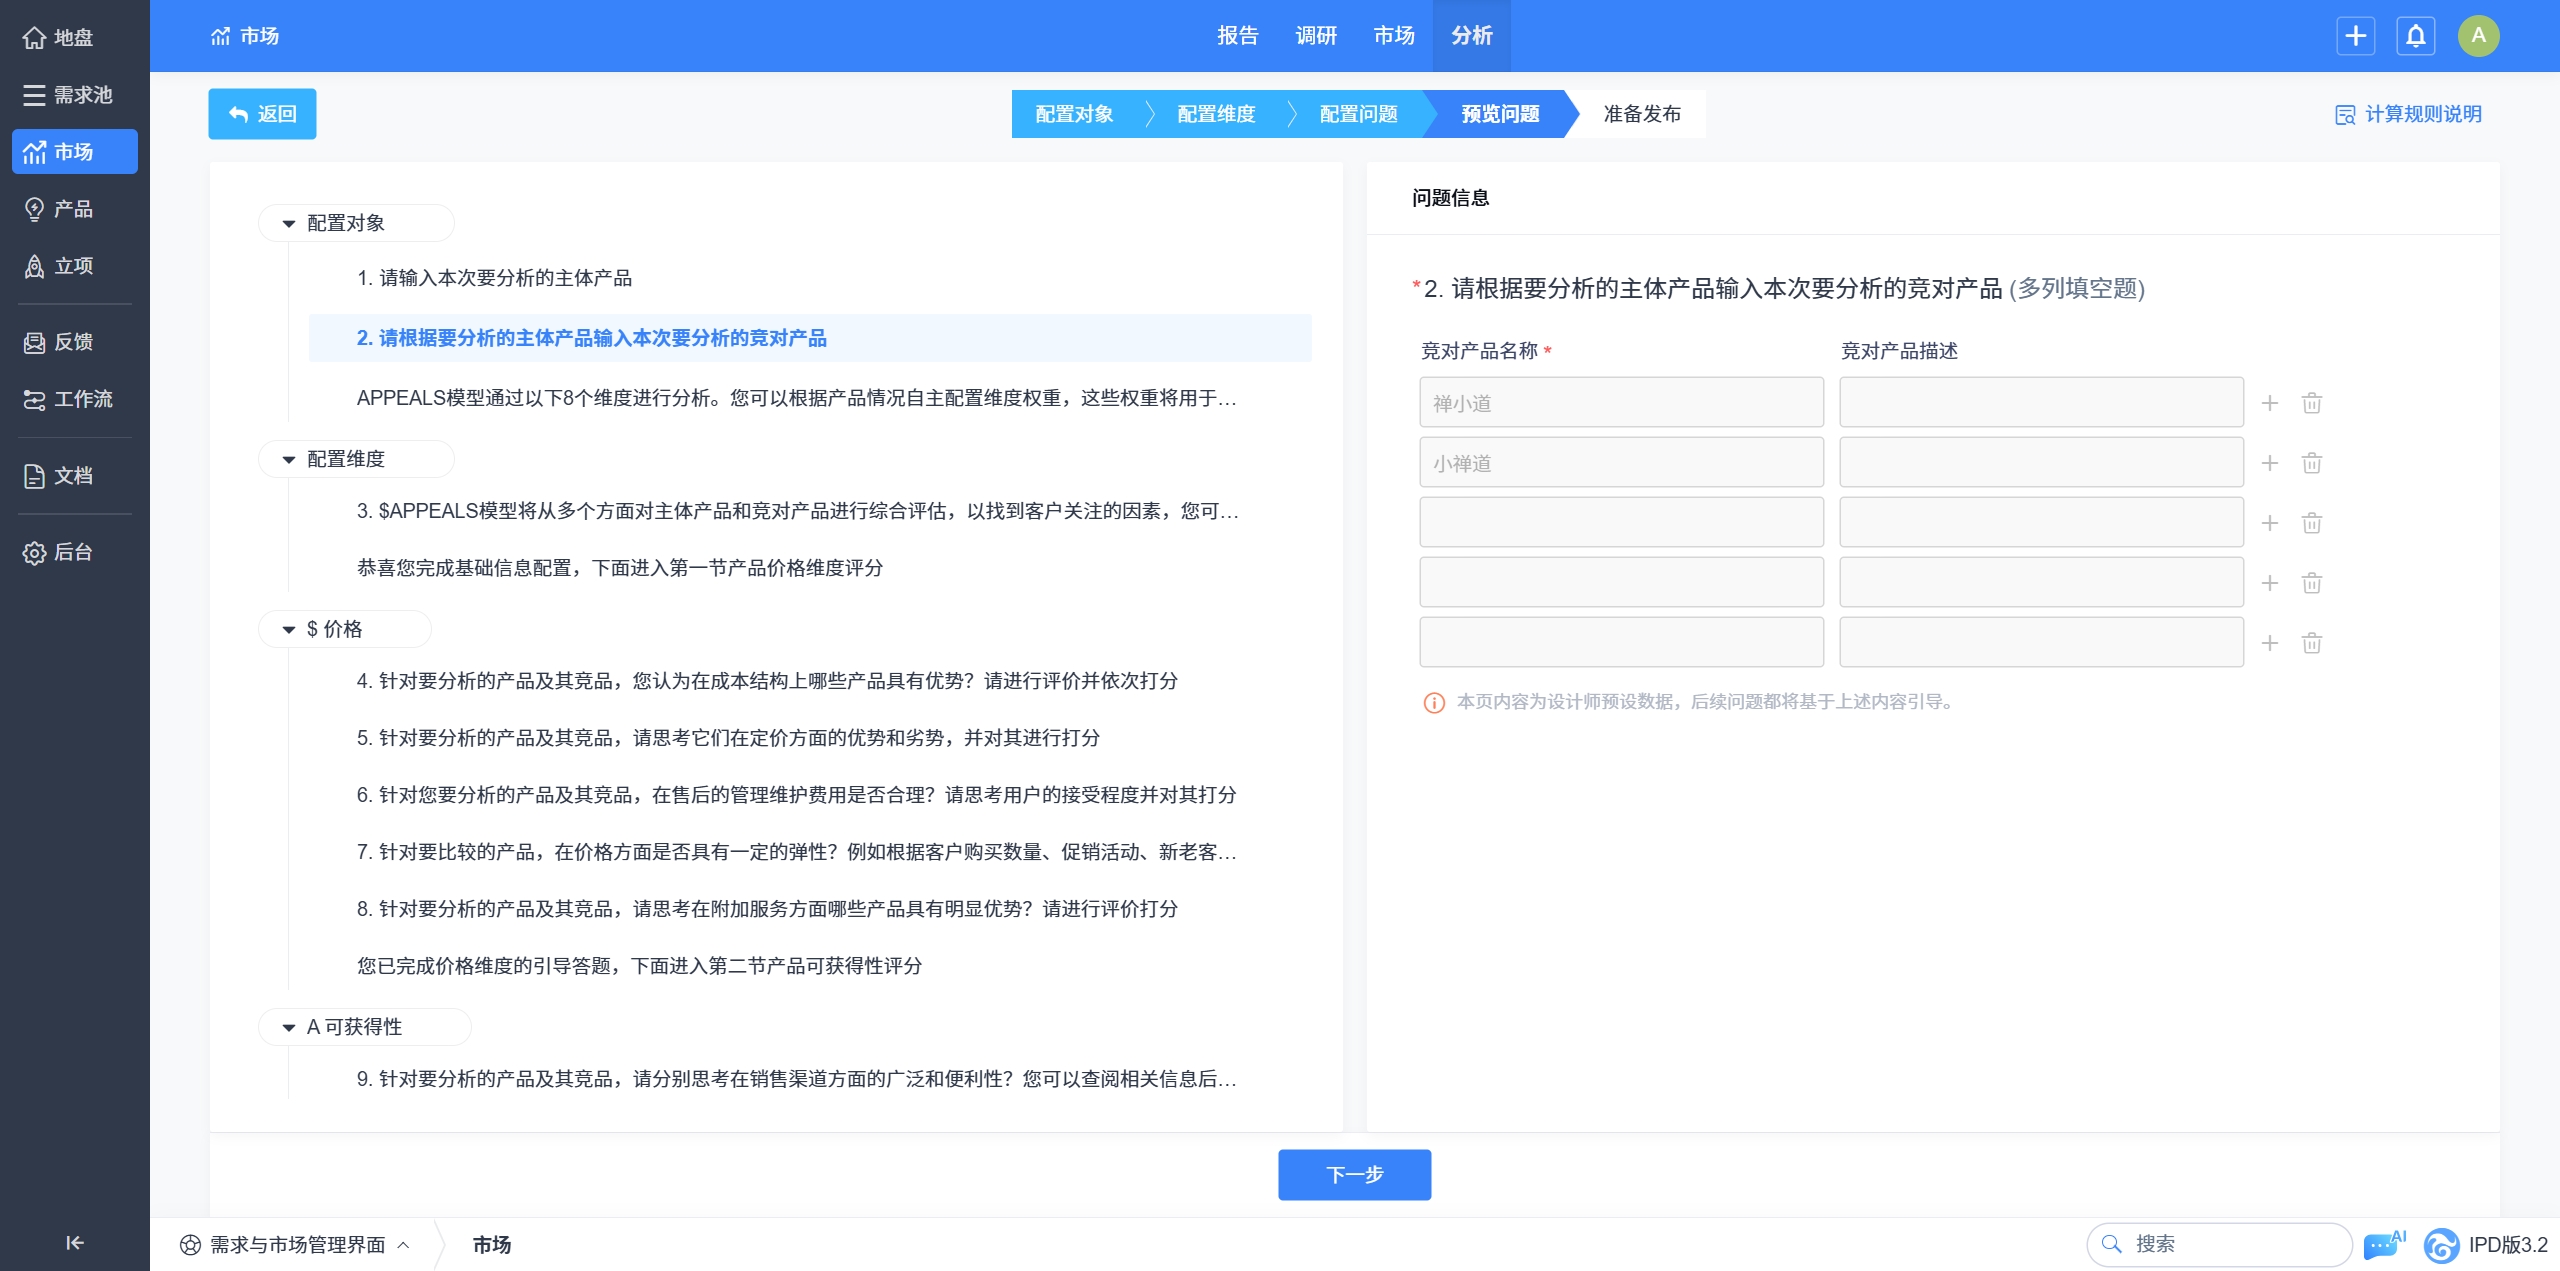The height and width of the screenshot is (1271, 2560).
Task: Open 计算规则说明 link
Action: (x=2408, y=114)
